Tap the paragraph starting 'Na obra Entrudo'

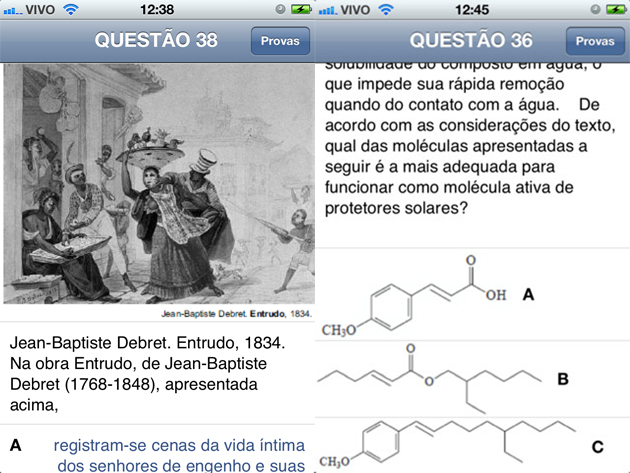coord(138,384)
